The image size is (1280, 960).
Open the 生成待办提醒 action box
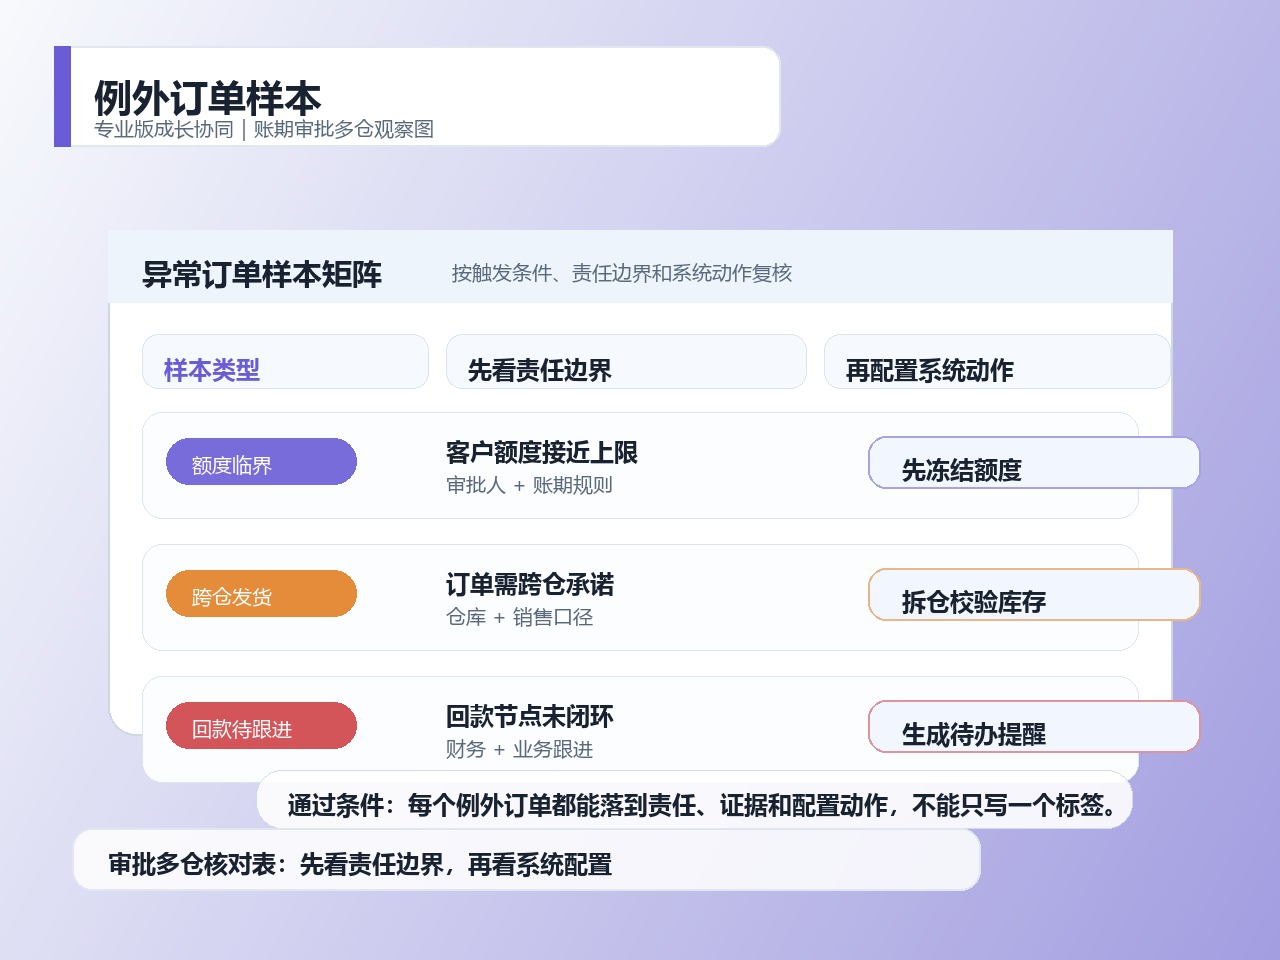(x=1034, y=726)
